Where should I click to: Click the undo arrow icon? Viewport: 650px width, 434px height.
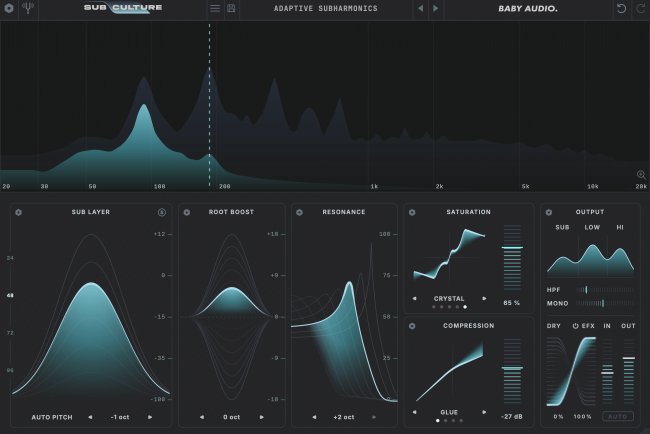pyautogui.click(x=621, y=8)
